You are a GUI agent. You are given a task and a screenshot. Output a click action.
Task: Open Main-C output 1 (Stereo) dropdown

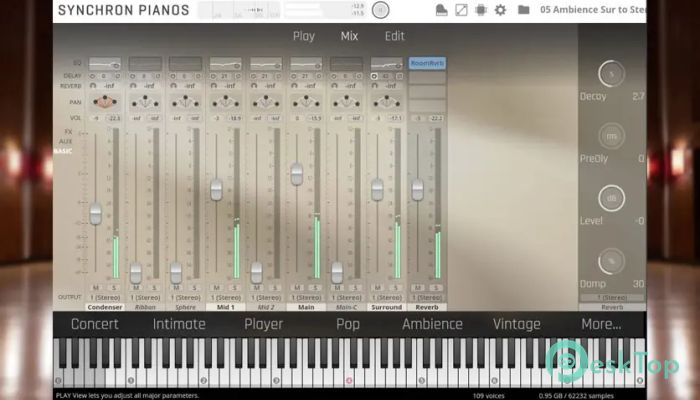346,297
